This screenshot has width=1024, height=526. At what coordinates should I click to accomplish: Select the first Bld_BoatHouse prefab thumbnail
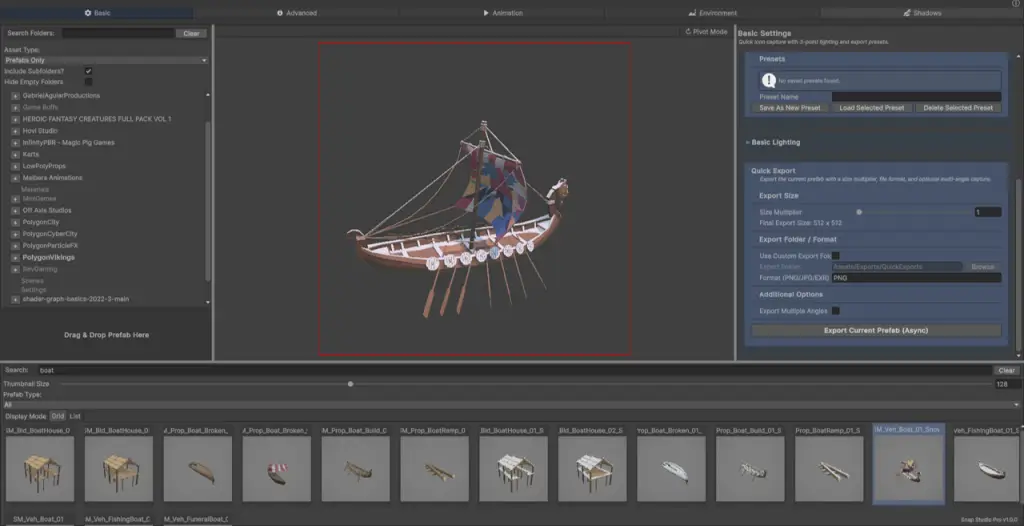click(40, 467)
